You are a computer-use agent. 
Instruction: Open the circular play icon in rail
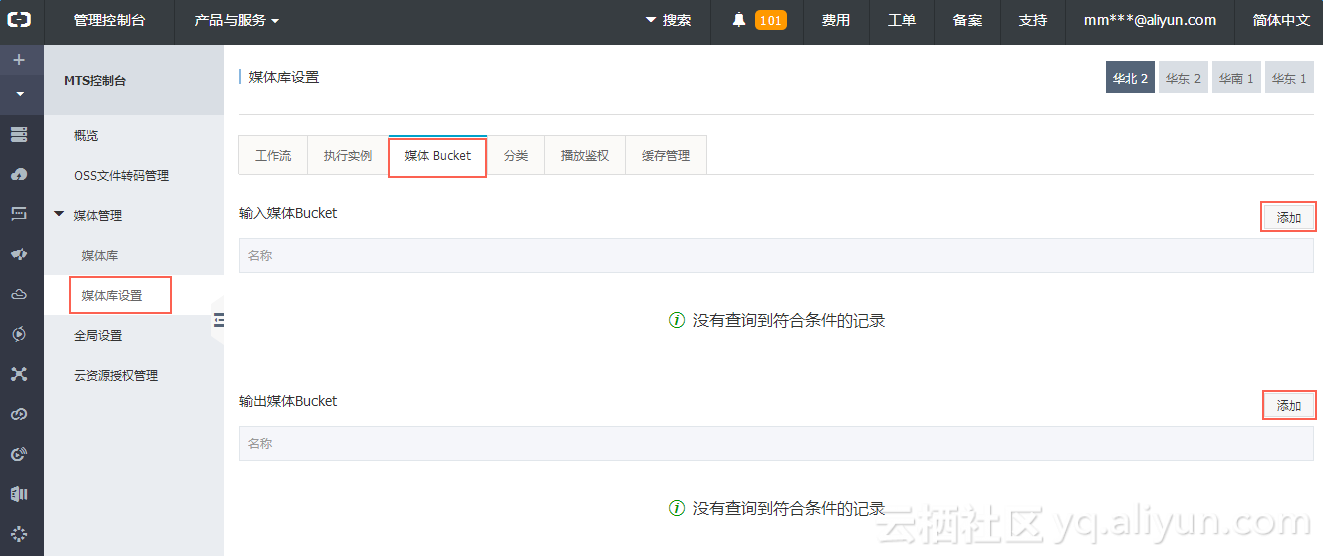click(19, 334)
